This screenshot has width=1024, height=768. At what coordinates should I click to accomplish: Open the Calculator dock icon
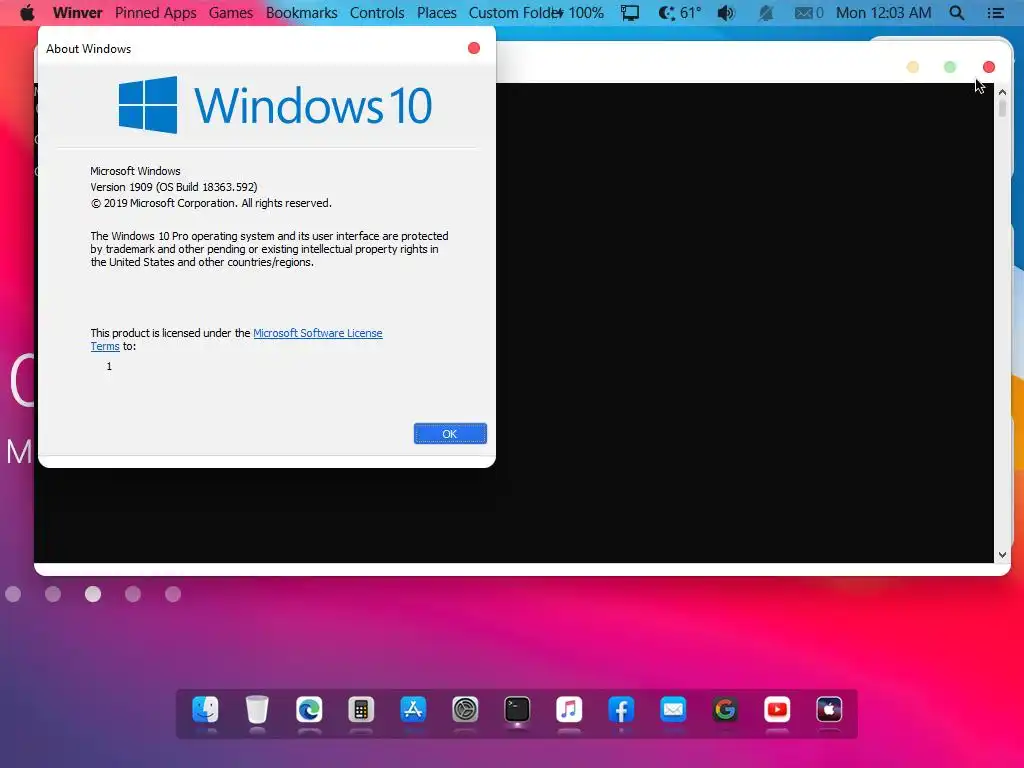361,710
